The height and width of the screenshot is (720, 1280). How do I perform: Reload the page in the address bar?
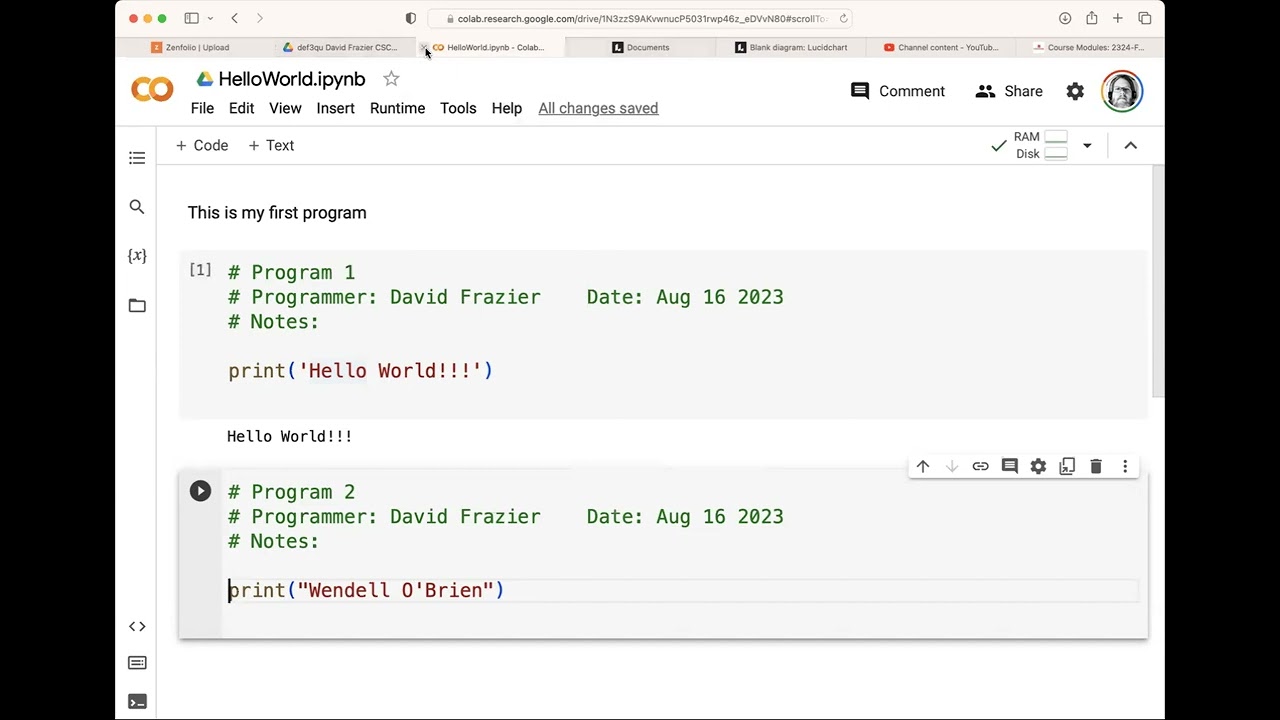[844, 18]
